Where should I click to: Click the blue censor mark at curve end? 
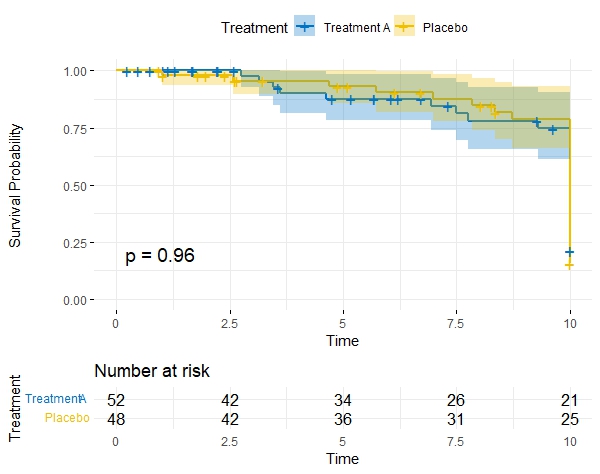(x=569, y=252)
